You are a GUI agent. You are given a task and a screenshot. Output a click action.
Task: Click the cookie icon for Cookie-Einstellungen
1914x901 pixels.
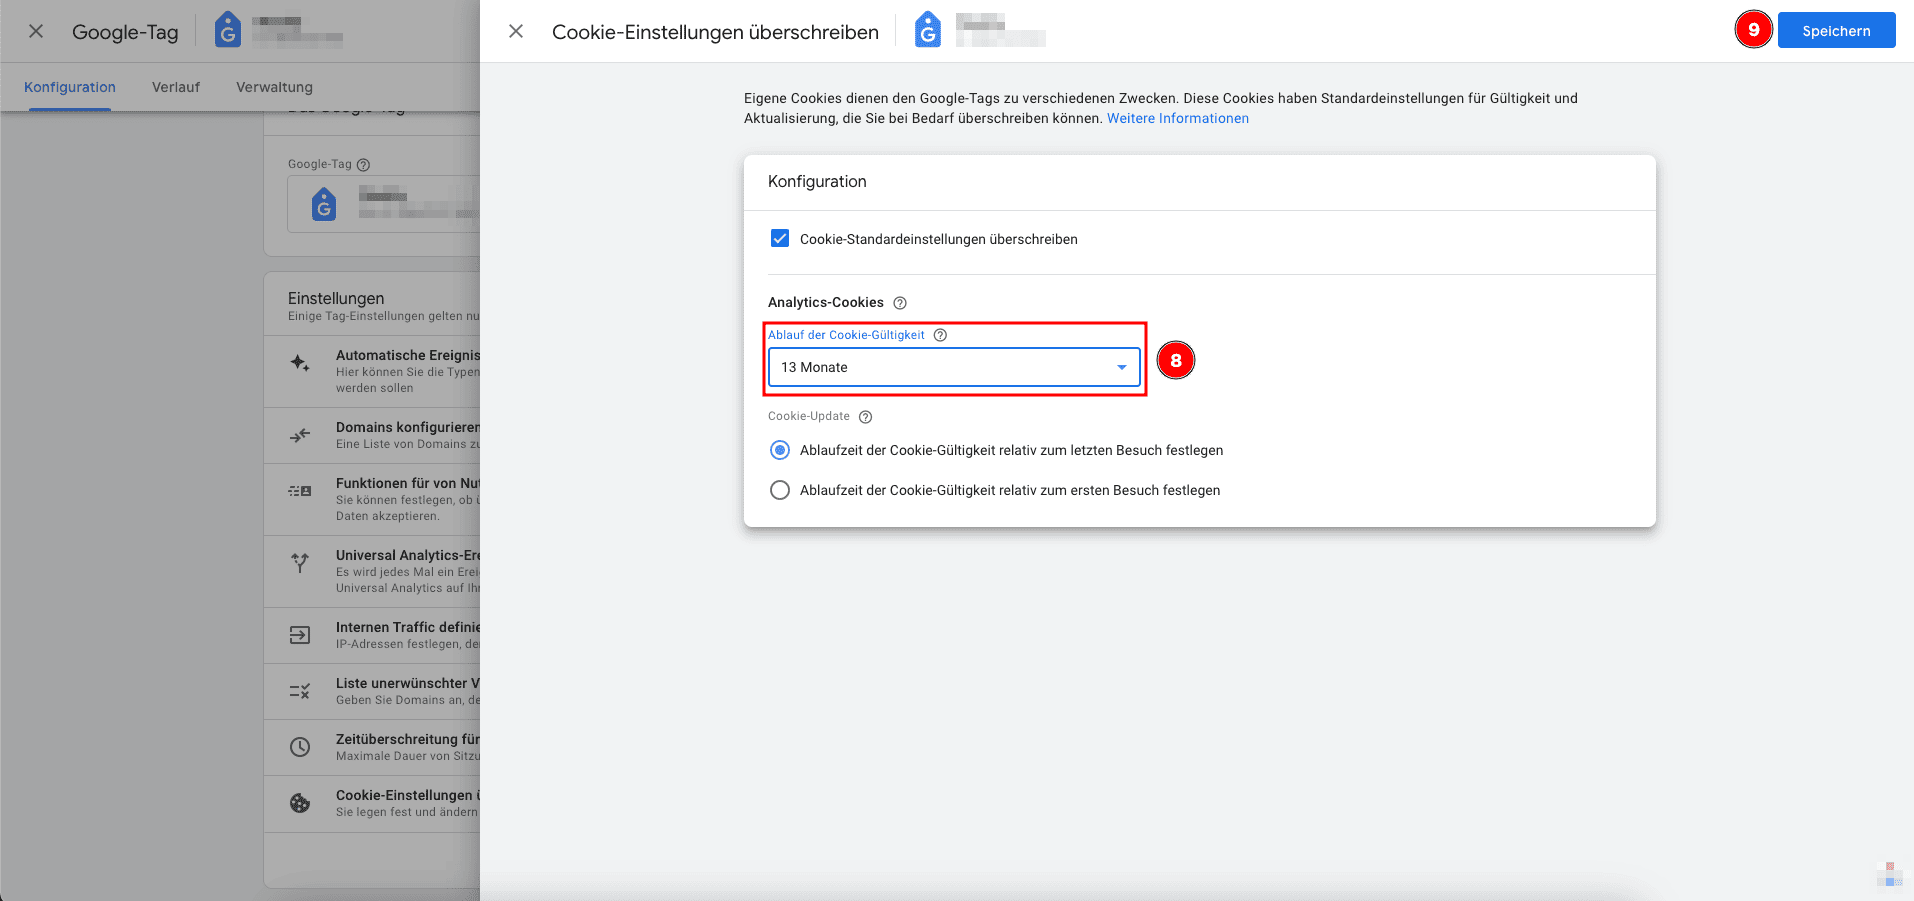pos(300,803)
